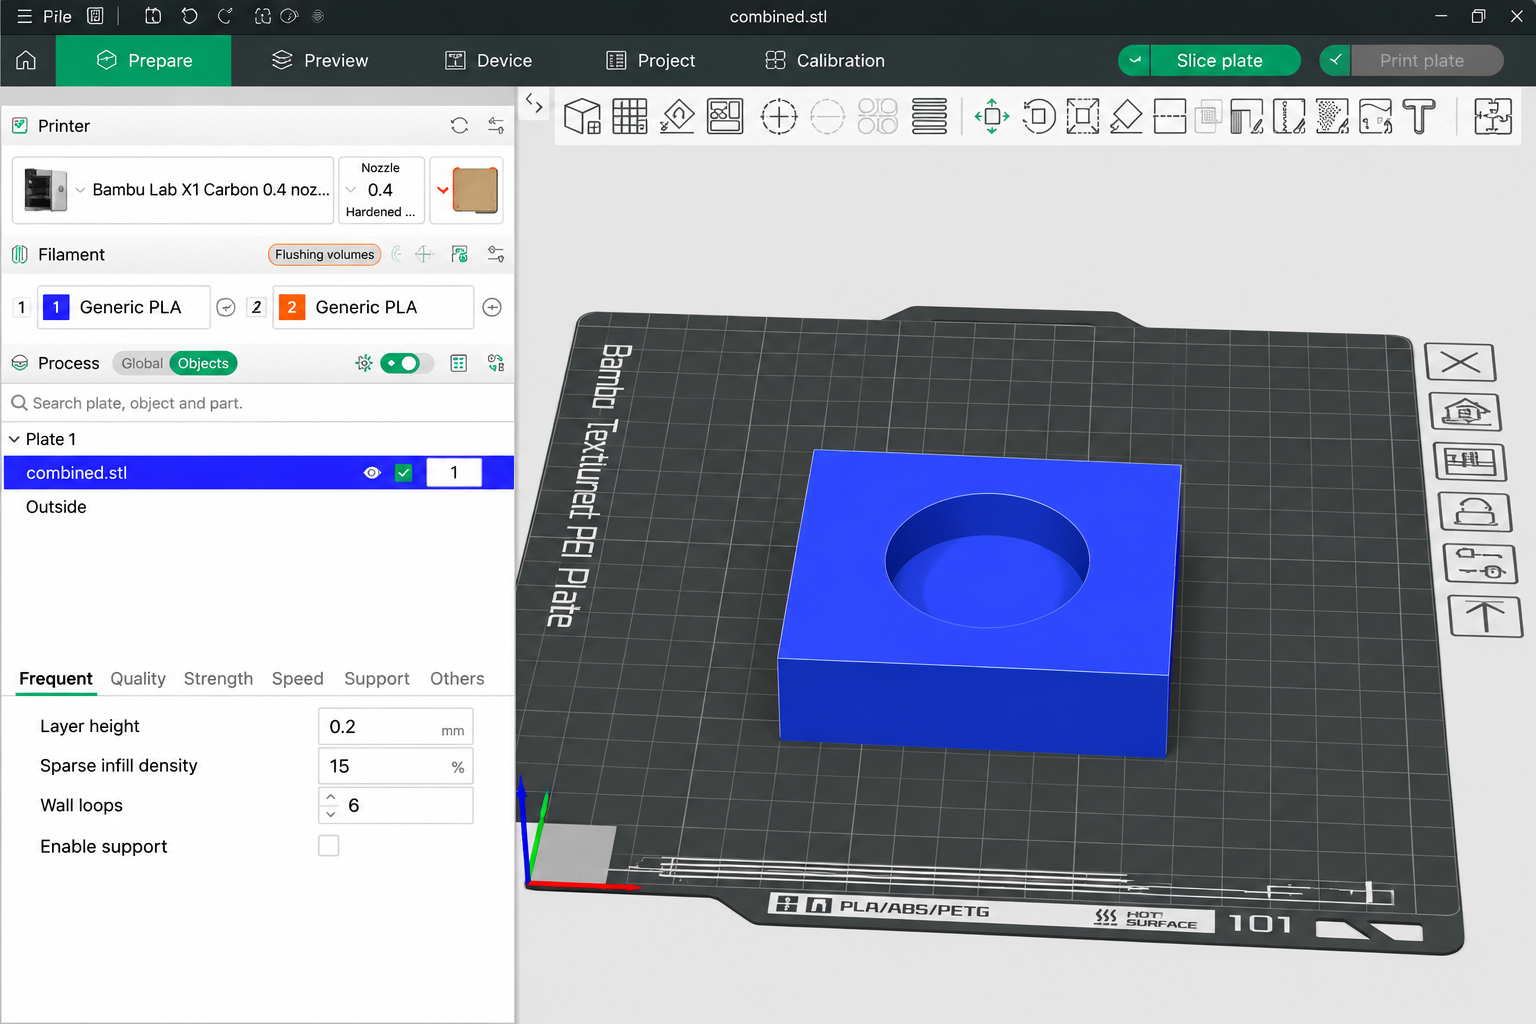Click the Add model cube icon
This screenshot has height=1024, width=1536.
[x=582, y=116]
